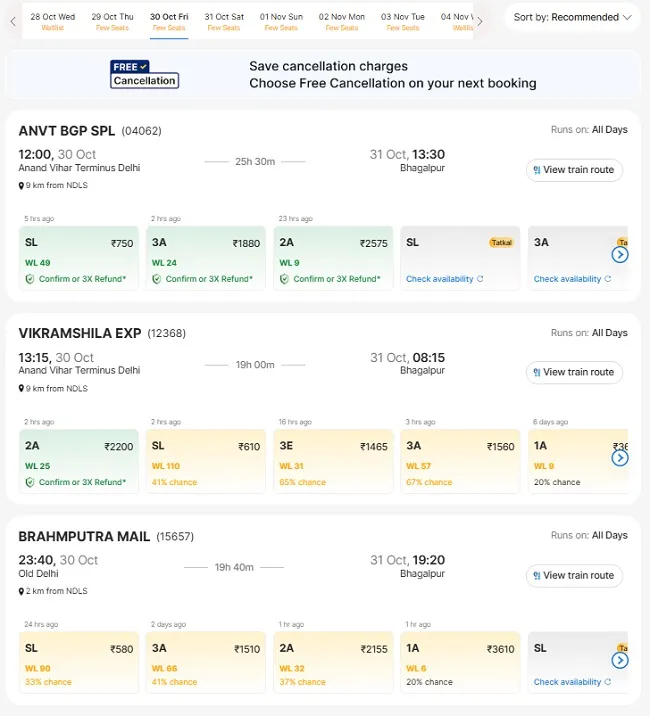The width and height of the screenshot is (650, 716).
Task: Click the previous dates arrow in date strip
Action: 13,21
